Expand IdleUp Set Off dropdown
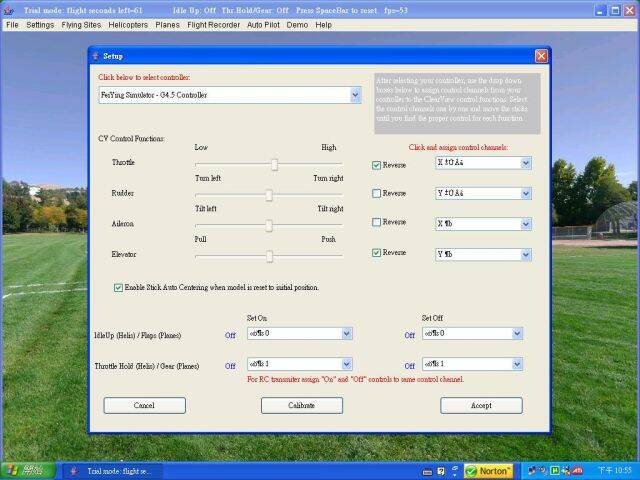The height and width of the screenshot is (480, 640). click(x=517, y=333)
